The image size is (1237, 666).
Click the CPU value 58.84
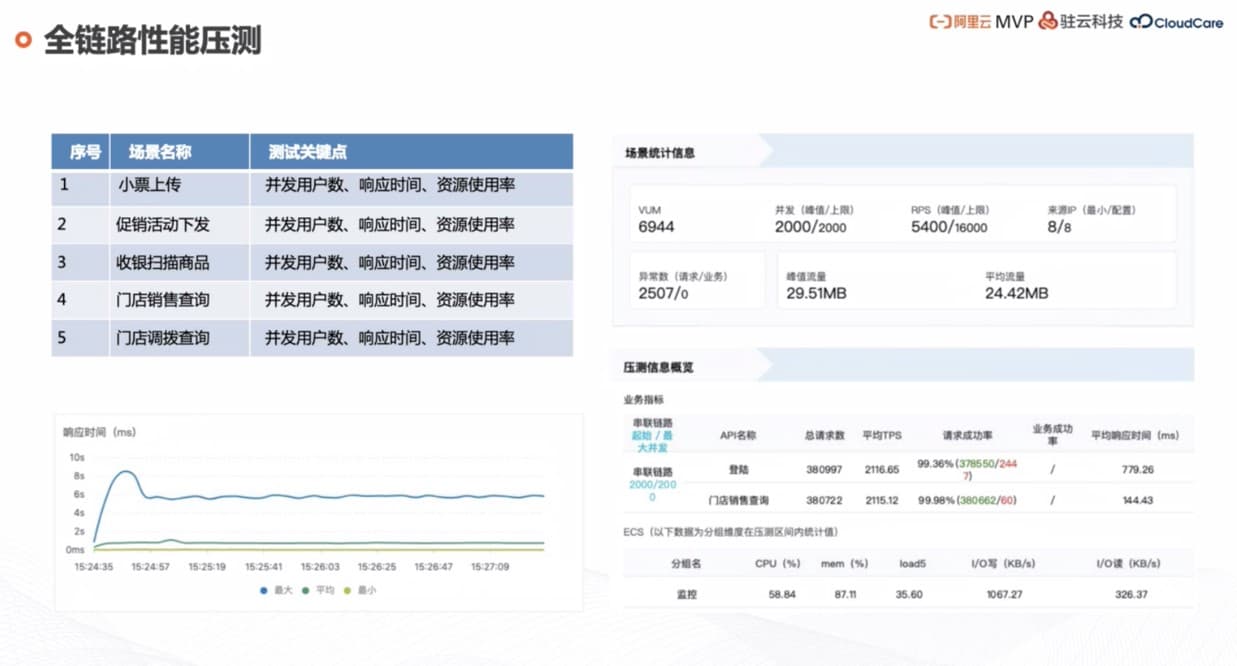pos(781,594)
